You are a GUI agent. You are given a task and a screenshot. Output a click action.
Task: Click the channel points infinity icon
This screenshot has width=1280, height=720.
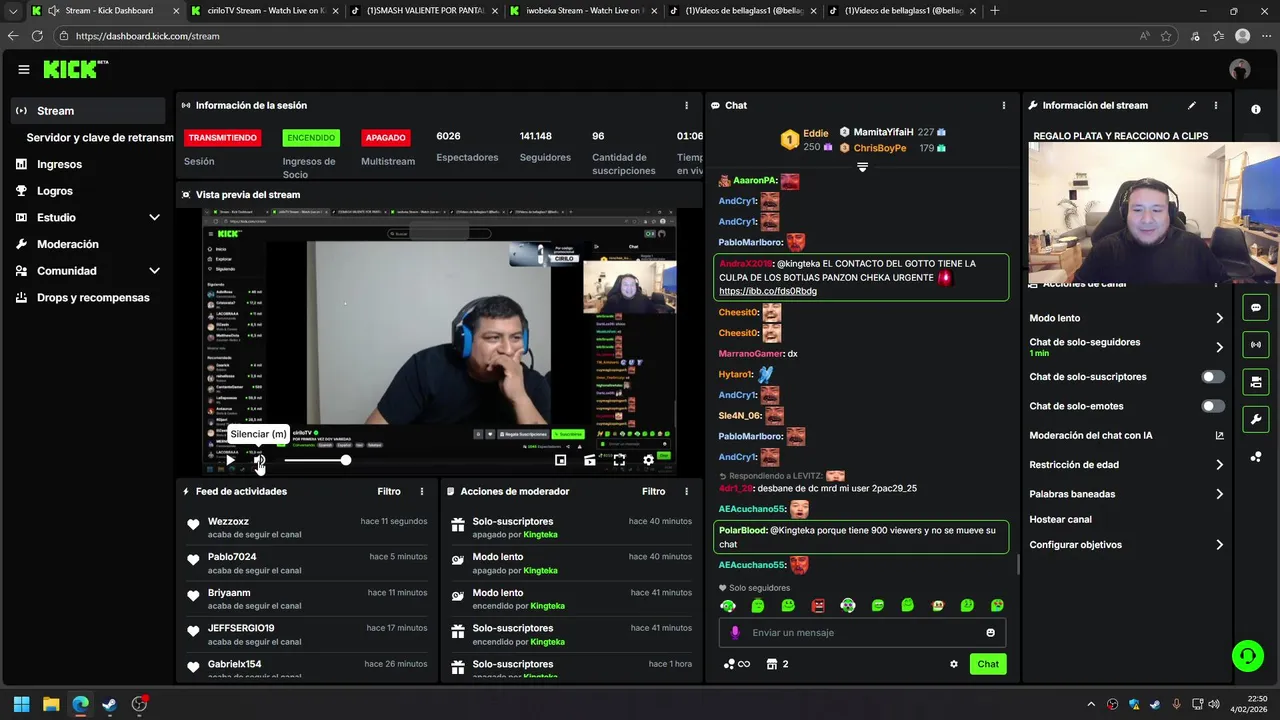[737, 664]
